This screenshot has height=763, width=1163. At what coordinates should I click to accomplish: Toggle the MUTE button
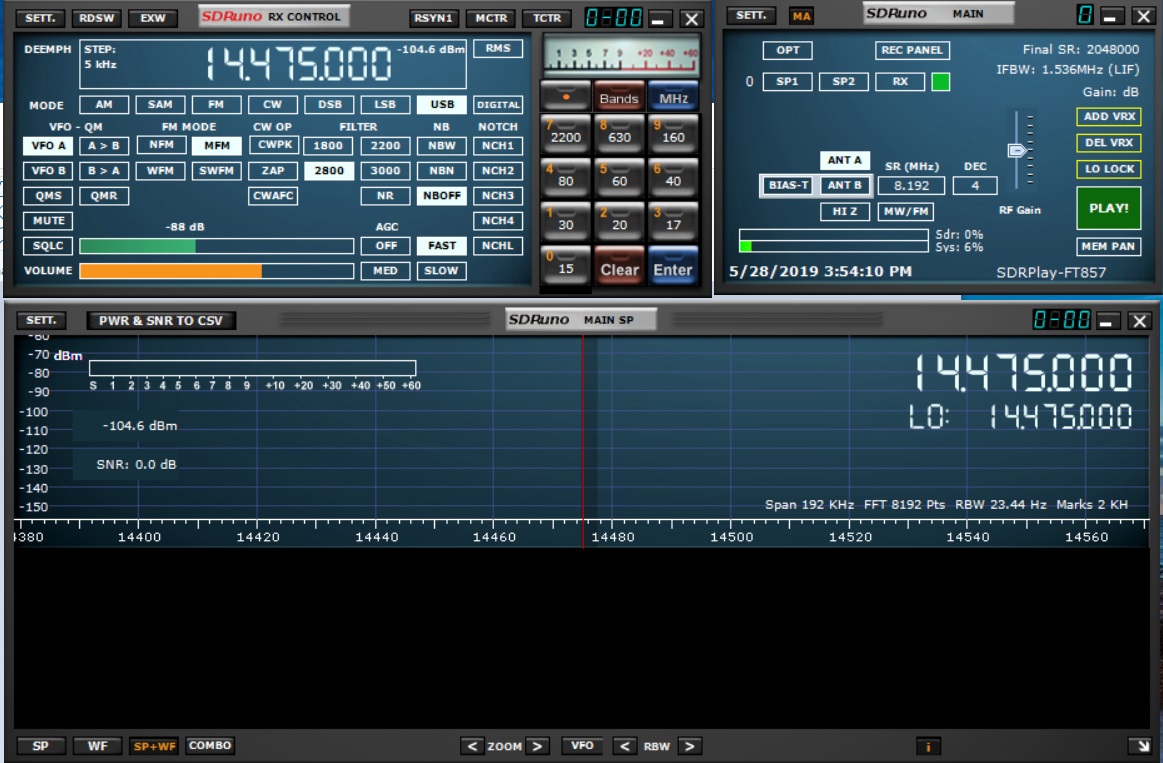click(48, 220)
